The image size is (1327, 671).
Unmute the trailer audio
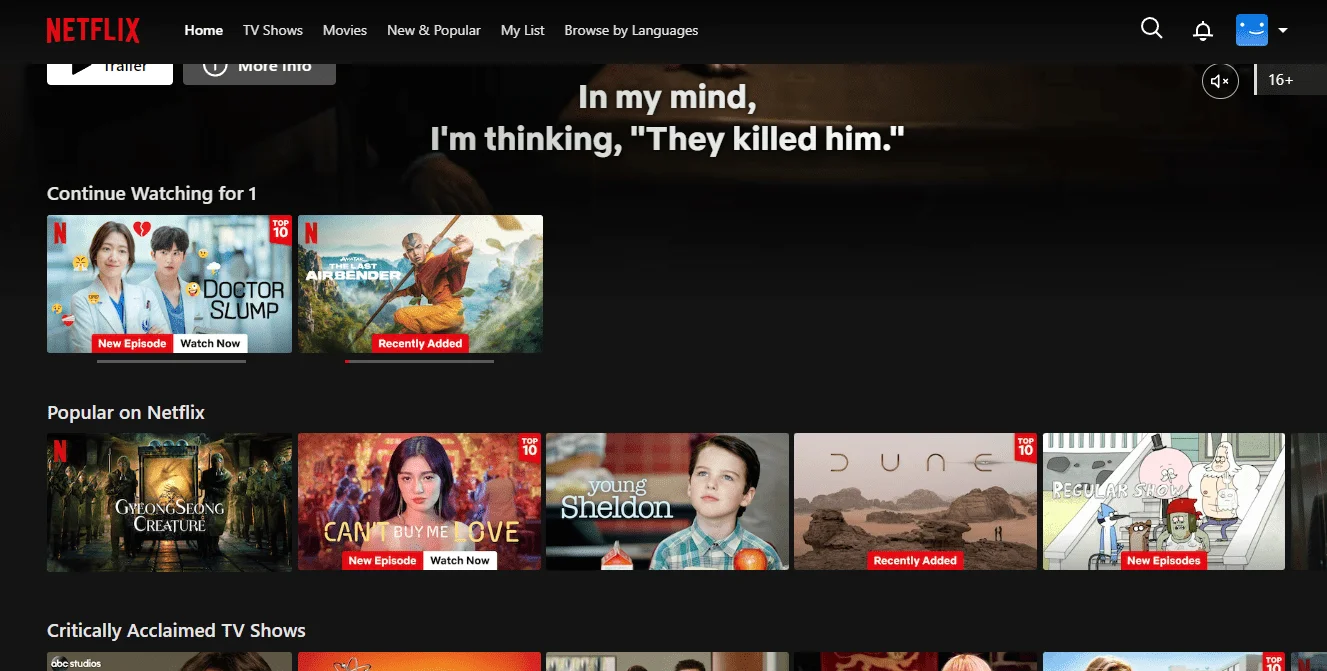click(x=1220, y=80)
